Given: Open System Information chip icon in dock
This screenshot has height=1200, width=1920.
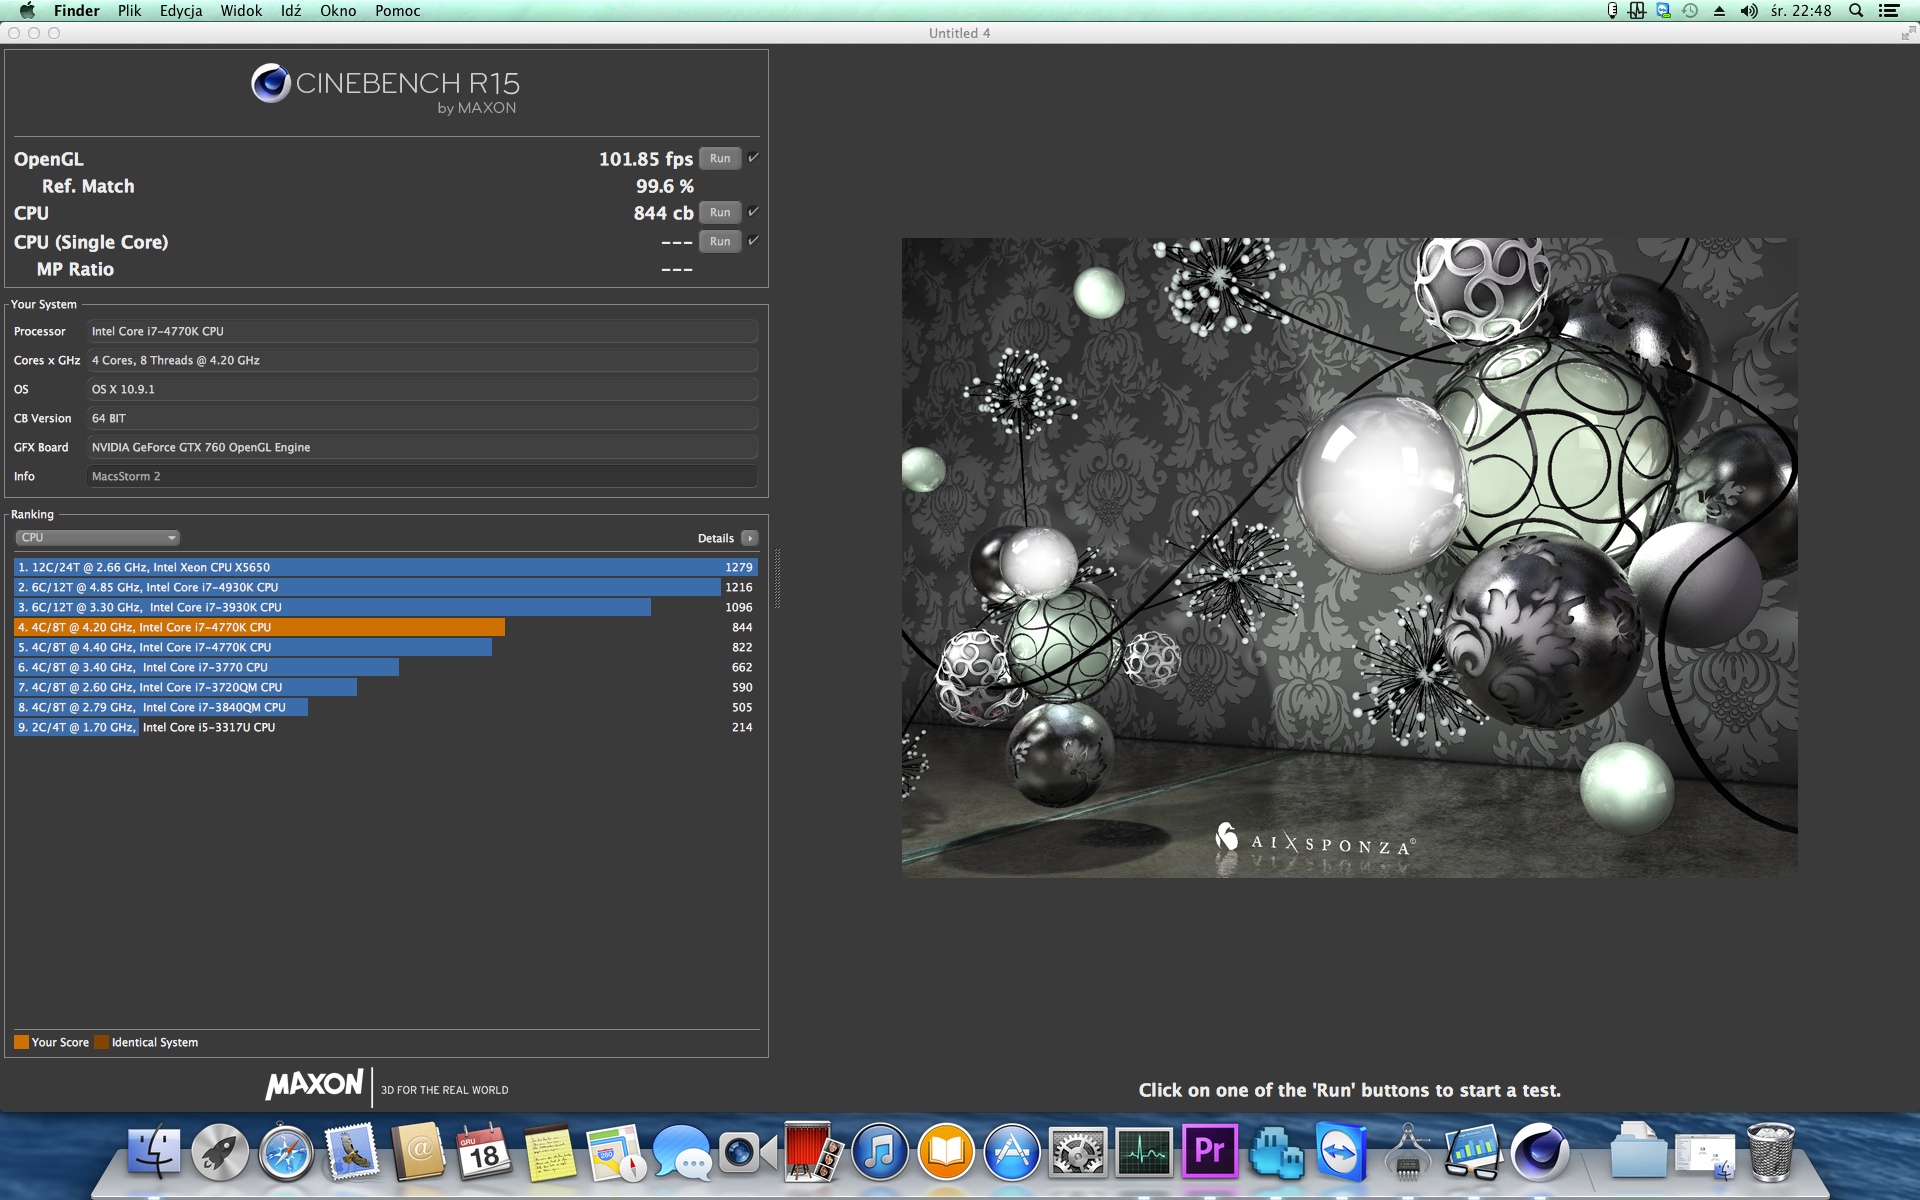Looking at the screenshot, I should [x=1408, y=1152].
